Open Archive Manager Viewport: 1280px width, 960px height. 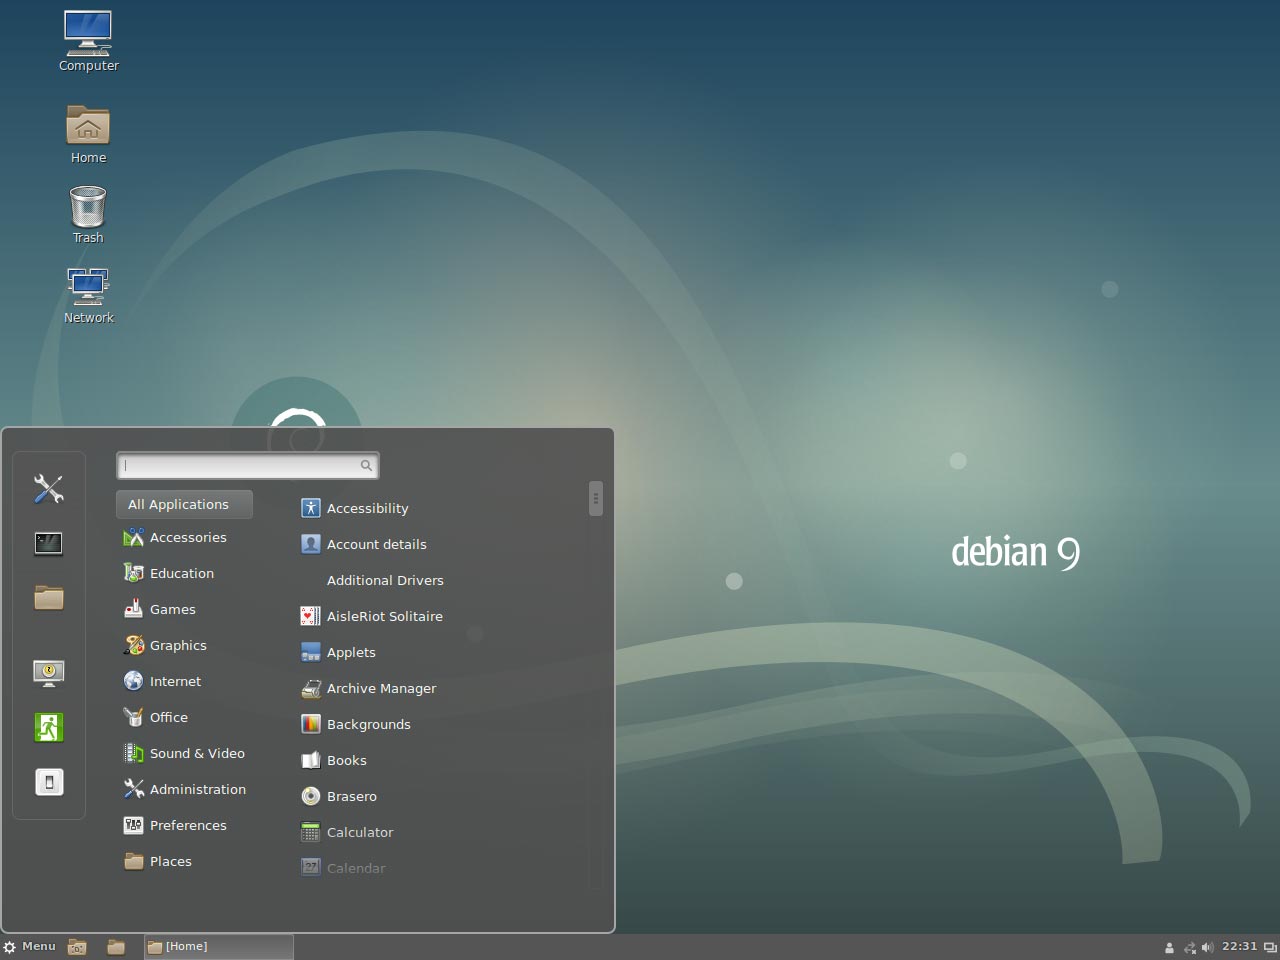(x=381, y=688)
